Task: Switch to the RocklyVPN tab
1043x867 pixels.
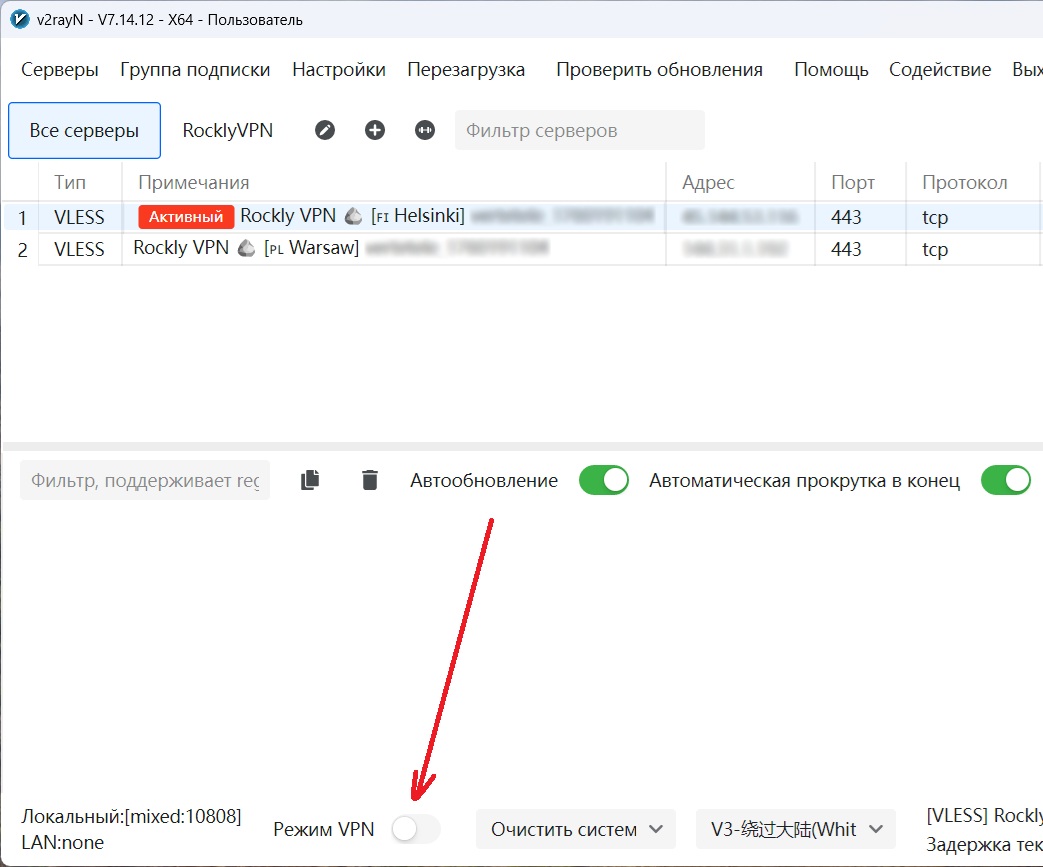Action: (228, 131)
